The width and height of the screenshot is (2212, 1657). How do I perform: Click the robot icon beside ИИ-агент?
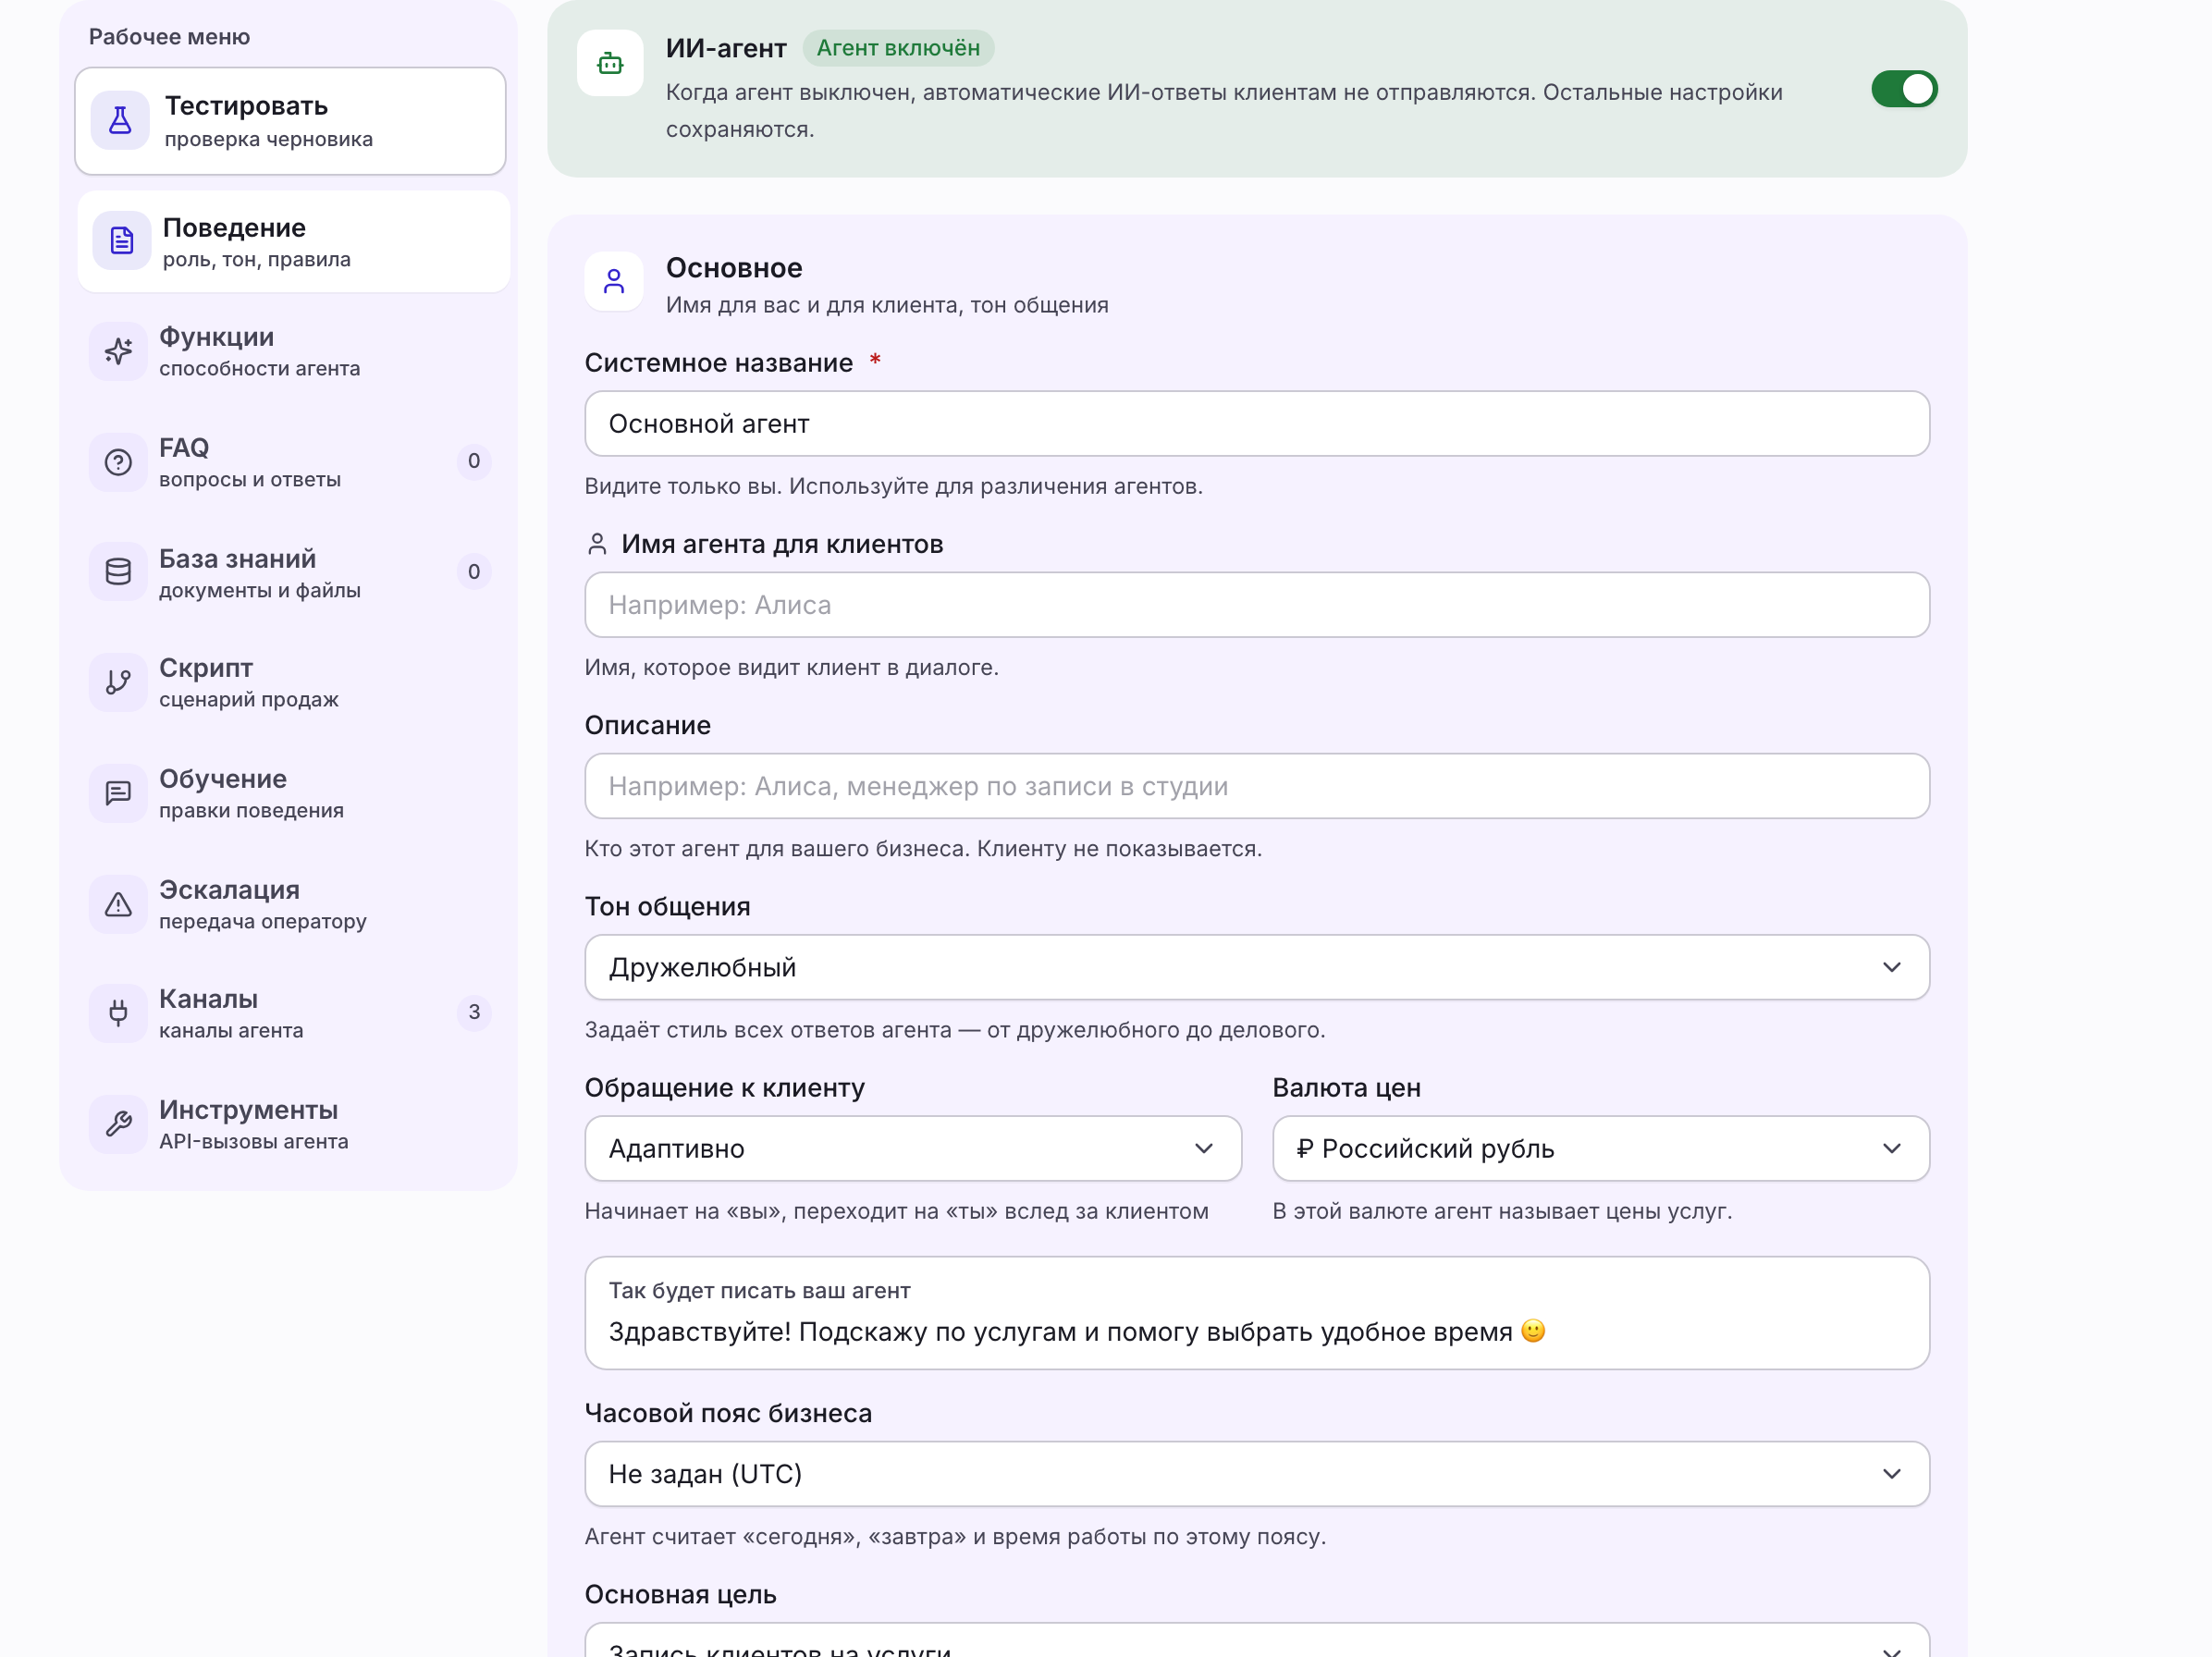pos(610,64)
